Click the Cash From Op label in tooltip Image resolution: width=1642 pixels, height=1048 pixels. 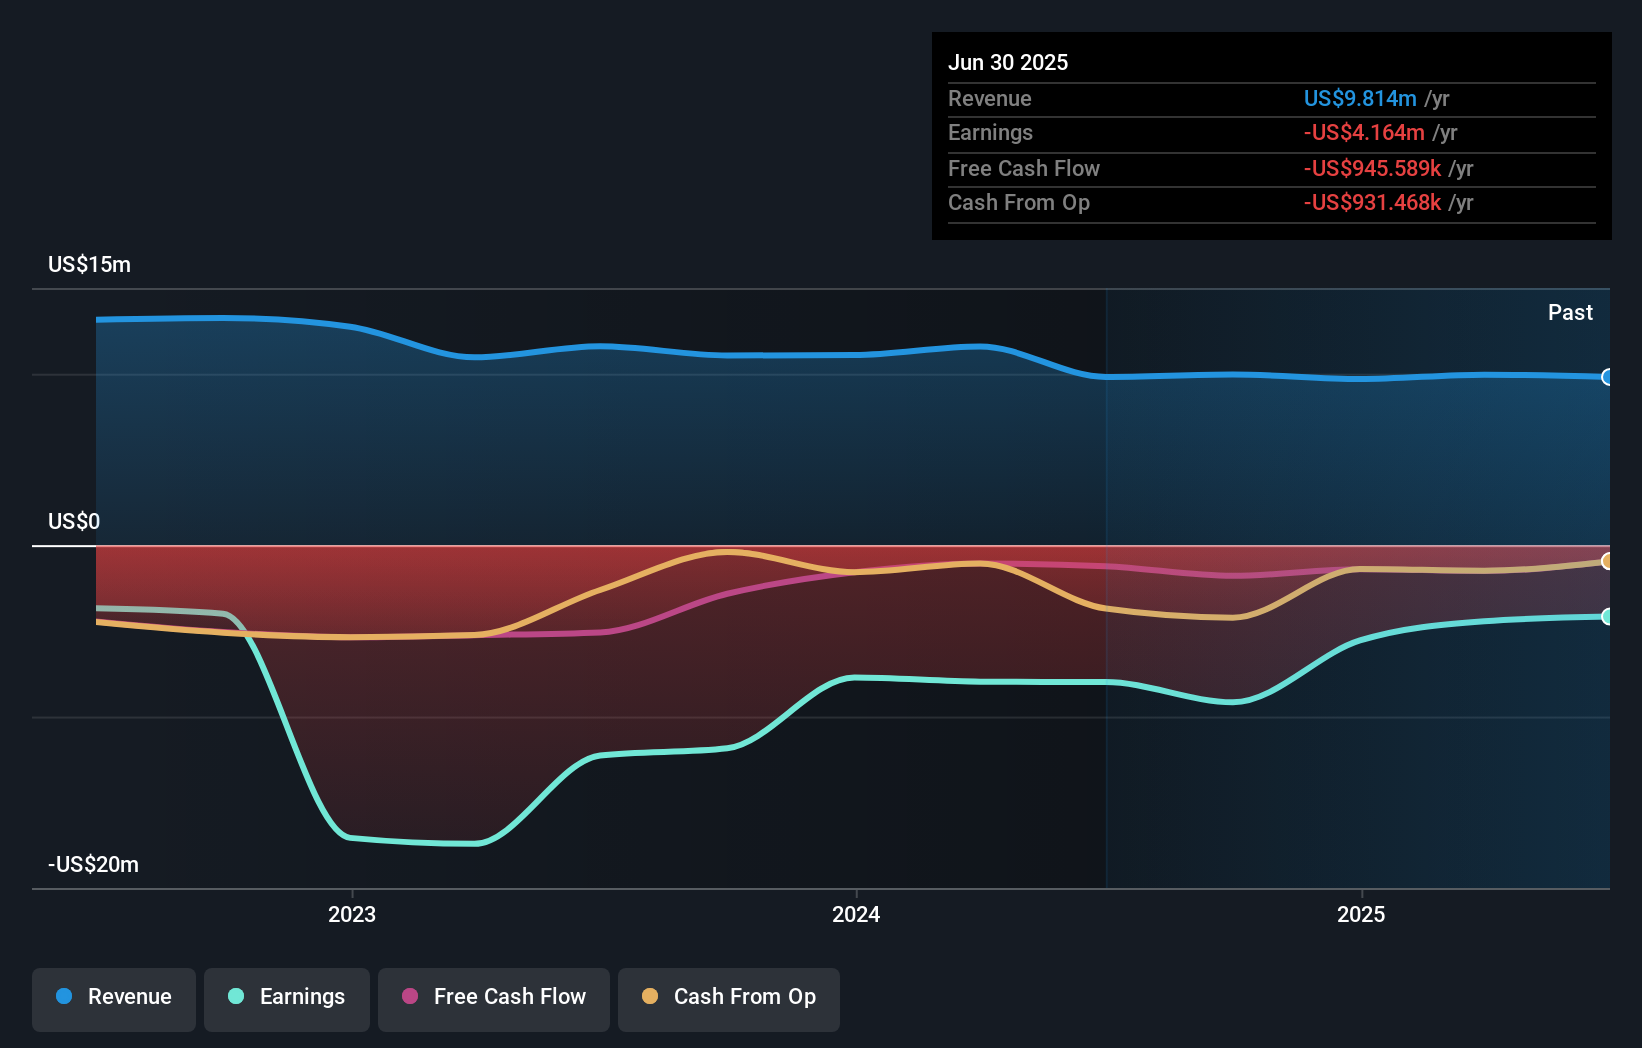pos(1019,202)
